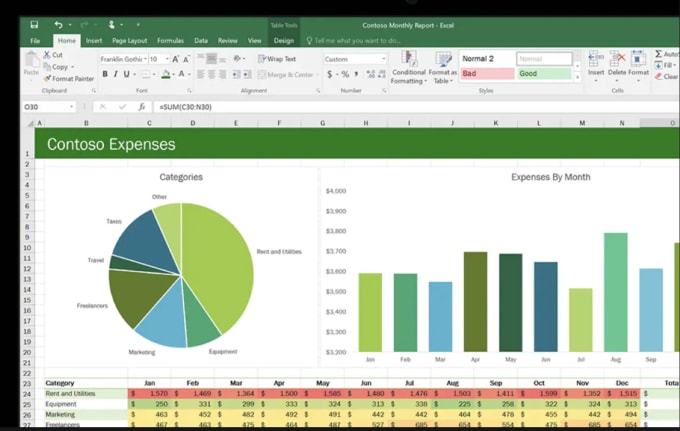Save the workbook with the floppy disk icon
Image resolution: width=680 pixels, height=431 pixels.
[34, 25]
